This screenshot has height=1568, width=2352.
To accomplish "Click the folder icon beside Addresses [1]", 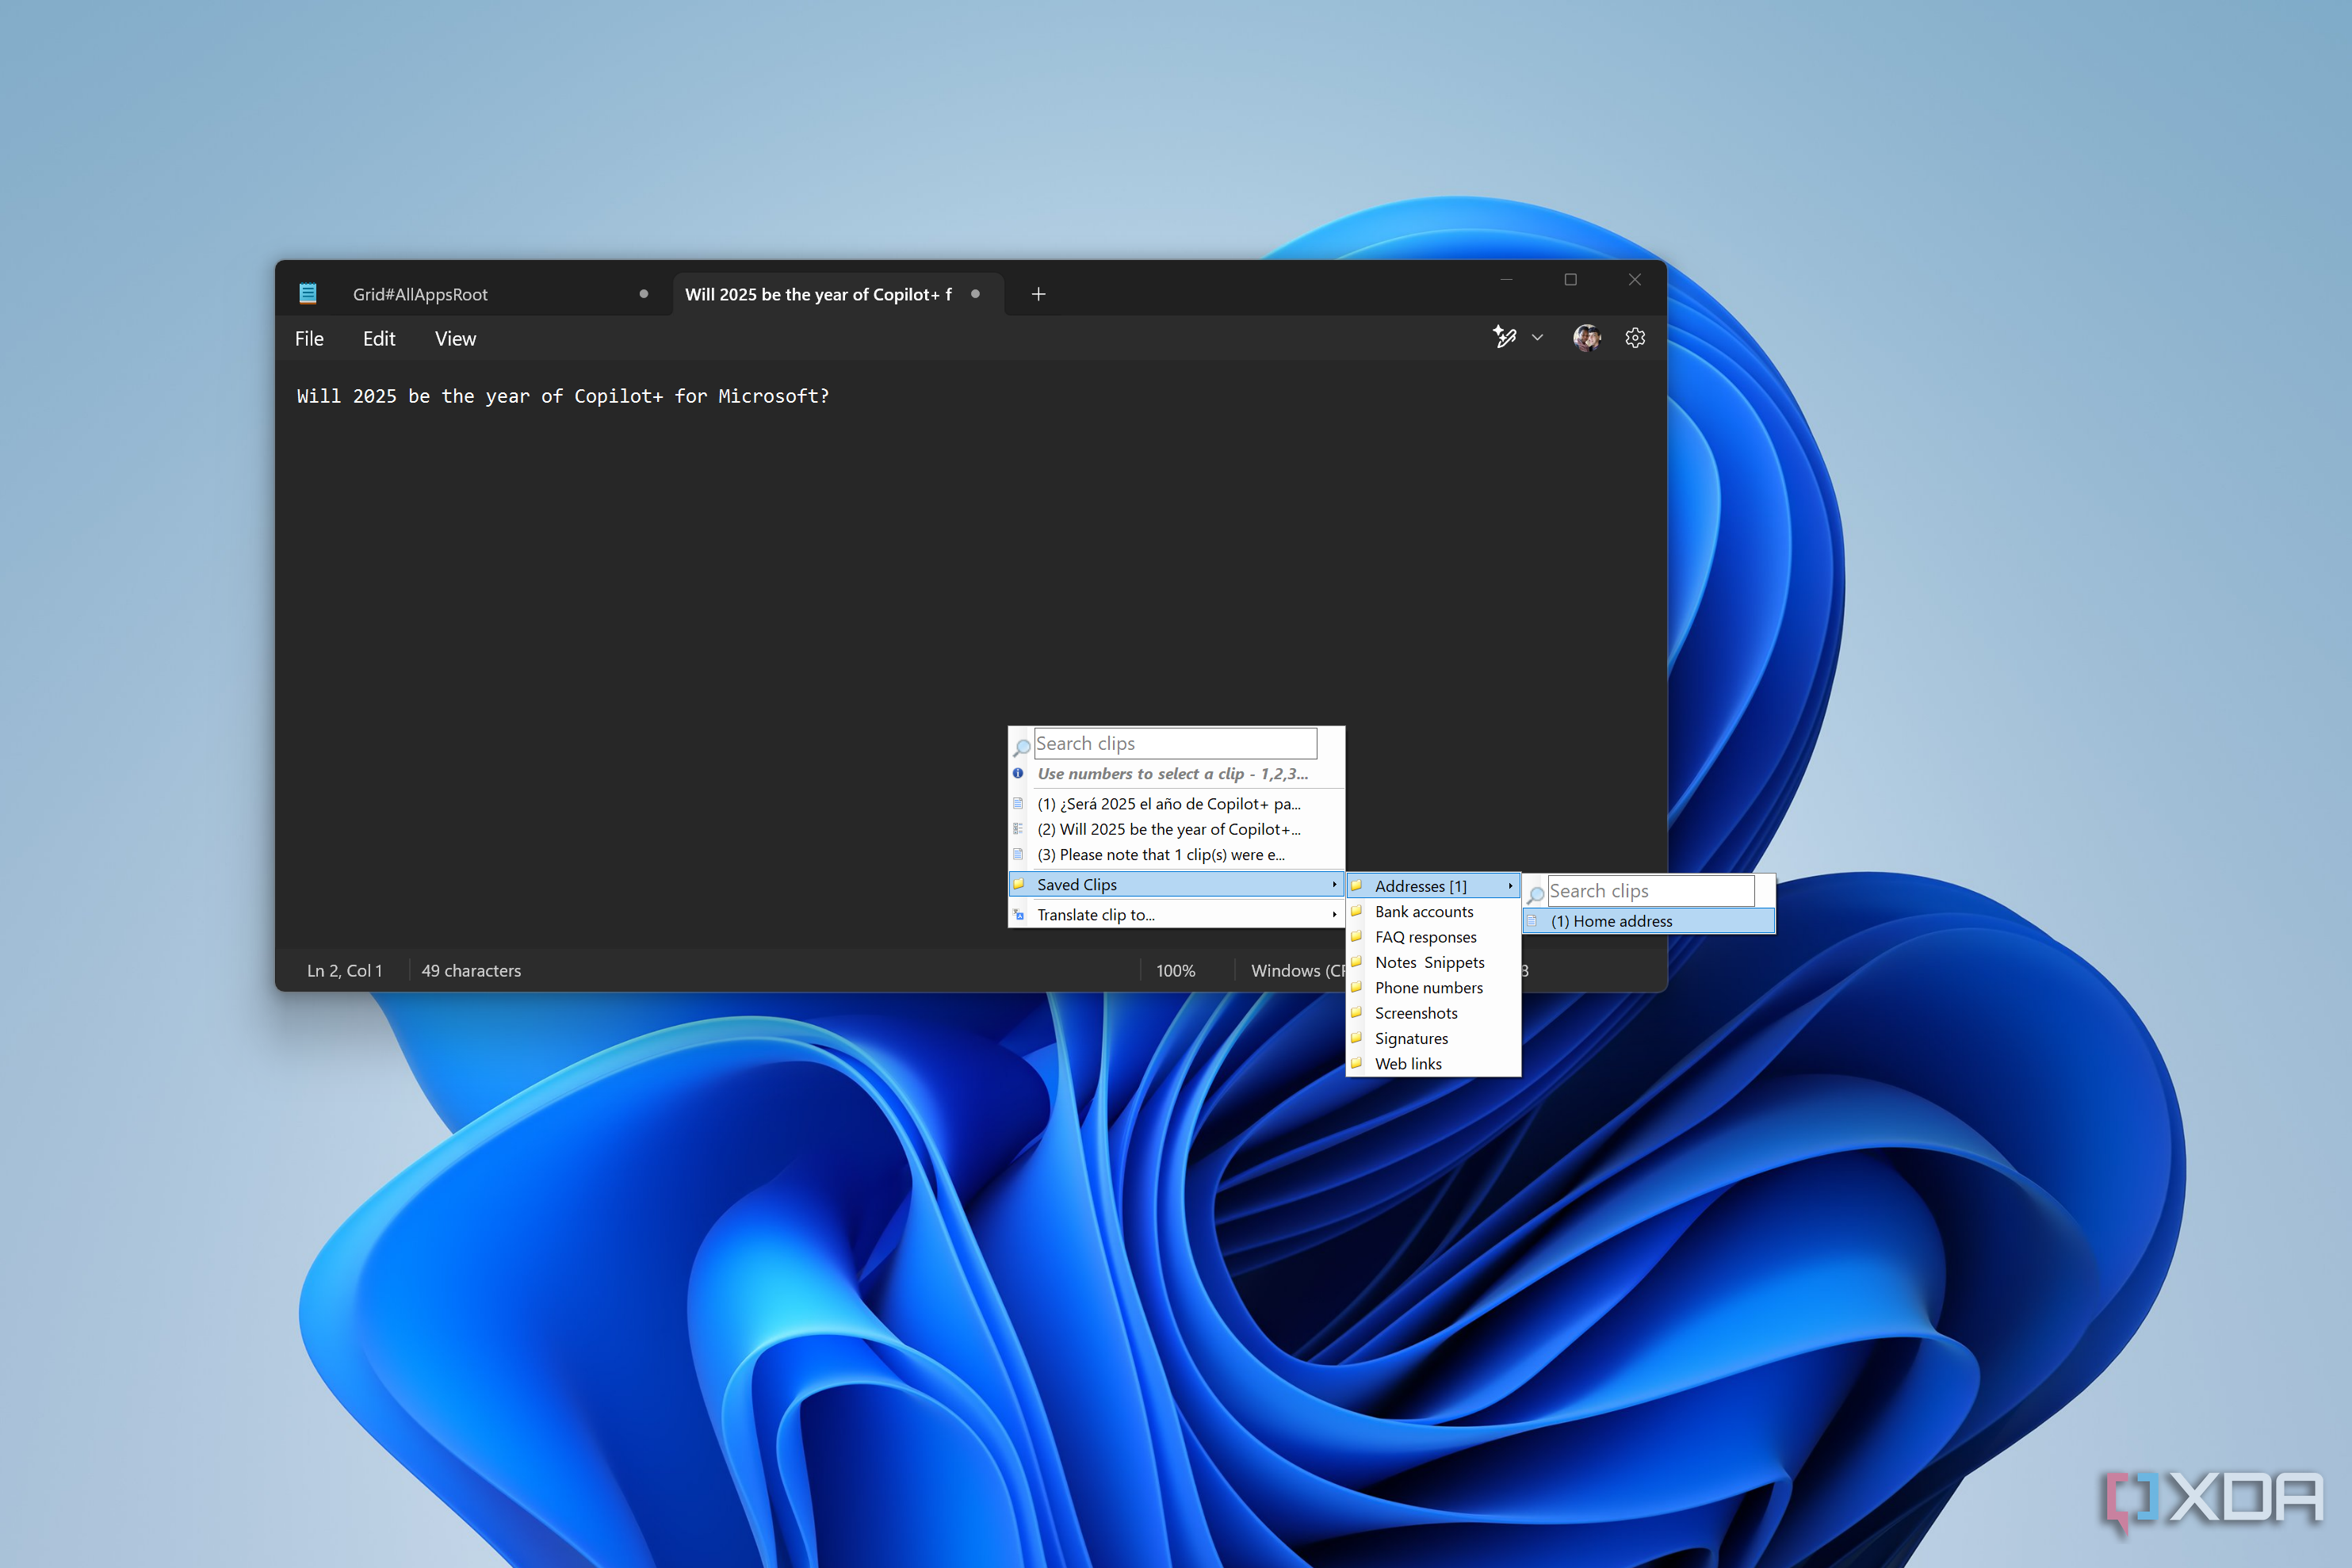I will click(x=1357, y=885).
